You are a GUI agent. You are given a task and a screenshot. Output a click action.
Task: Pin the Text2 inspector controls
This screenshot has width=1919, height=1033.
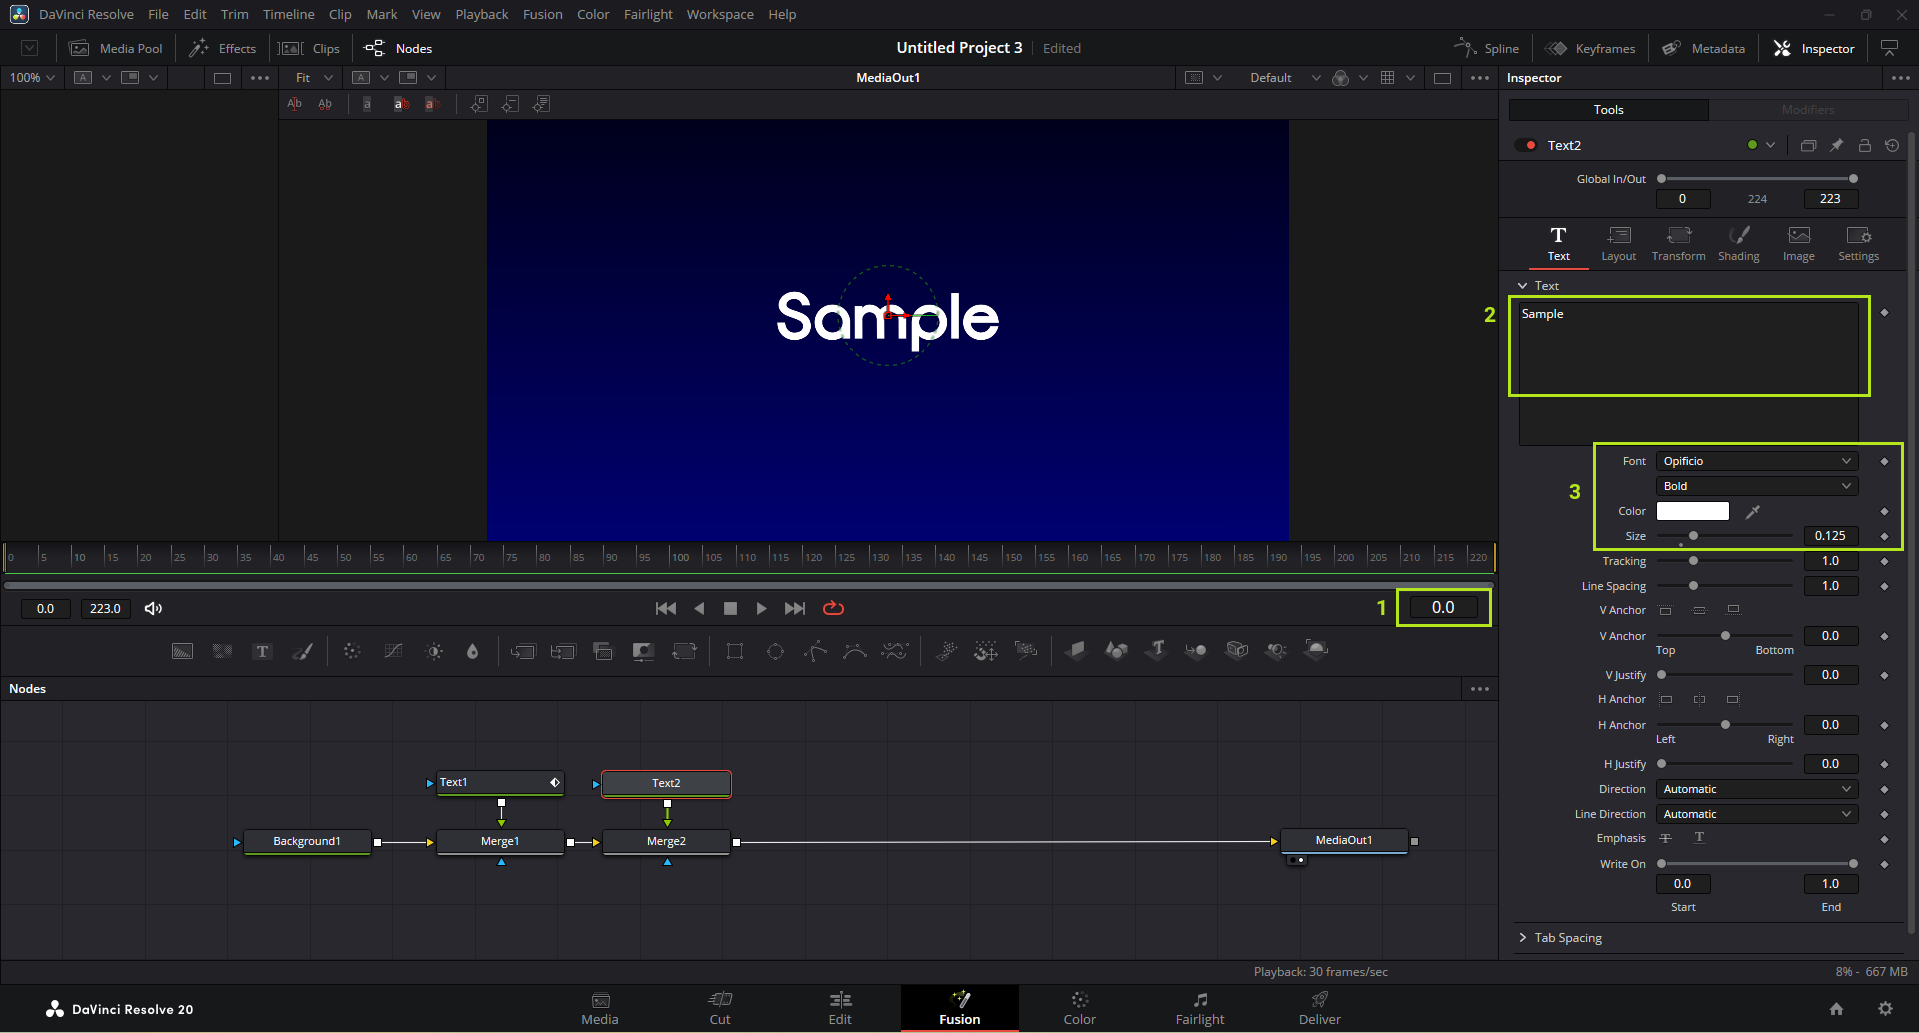click(1836, 145)
